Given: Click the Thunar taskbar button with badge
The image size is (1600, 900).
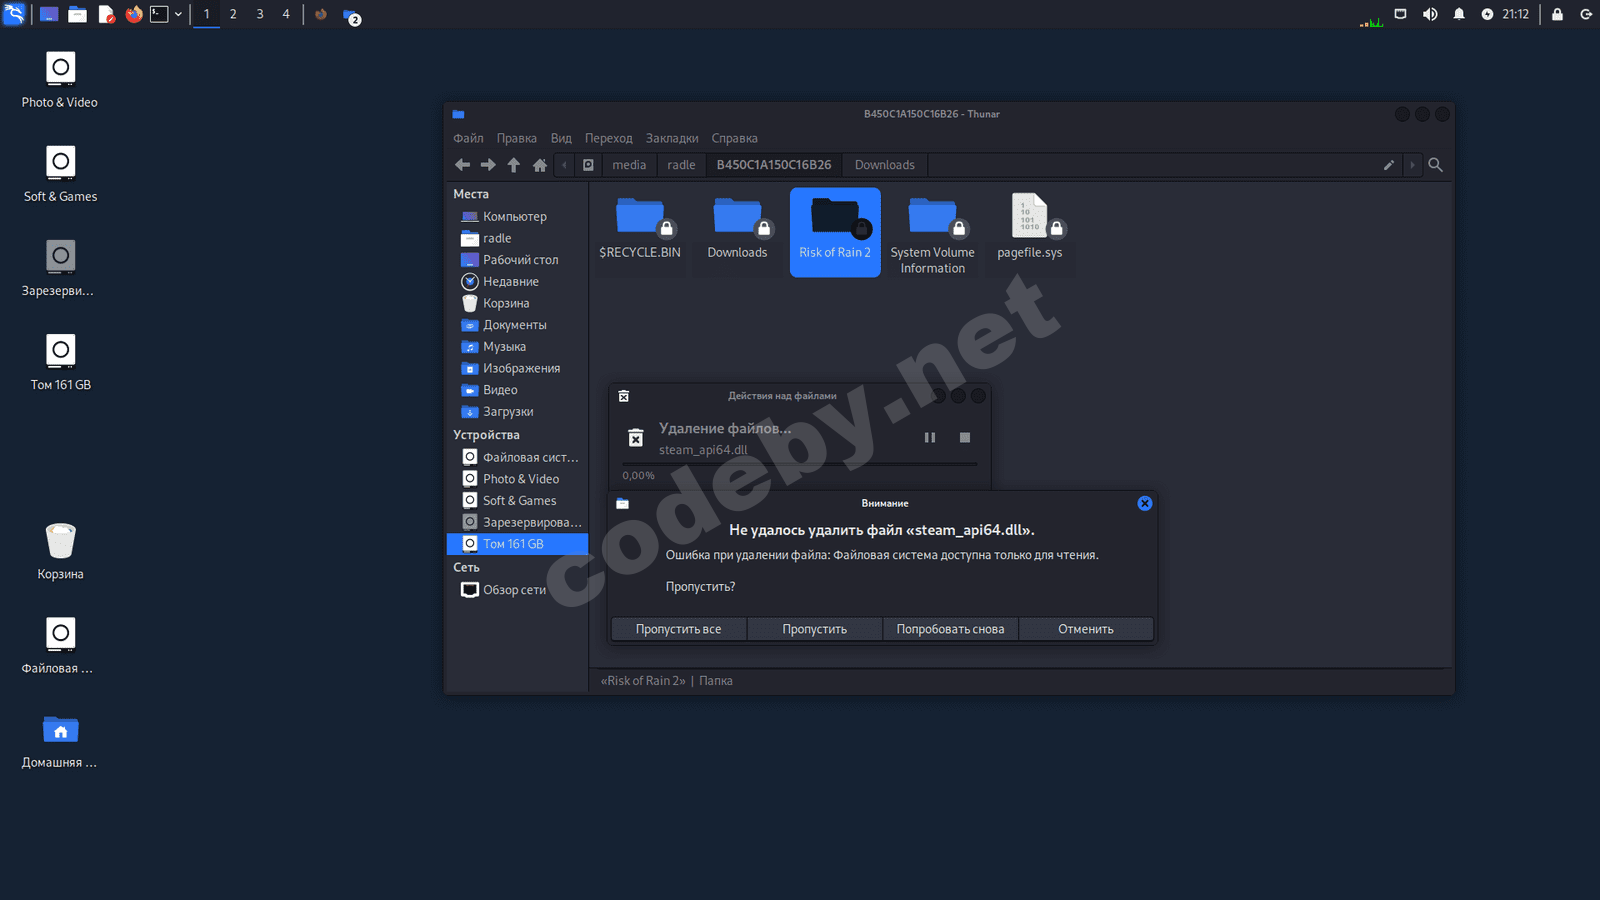Looking at the screenshot, I should click(351, 15).
